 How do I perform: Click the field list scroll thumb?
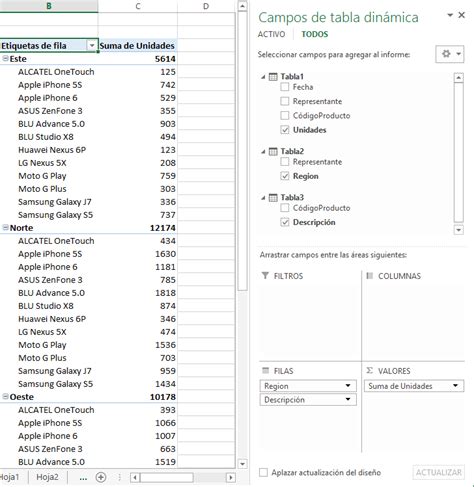[459, 152]
